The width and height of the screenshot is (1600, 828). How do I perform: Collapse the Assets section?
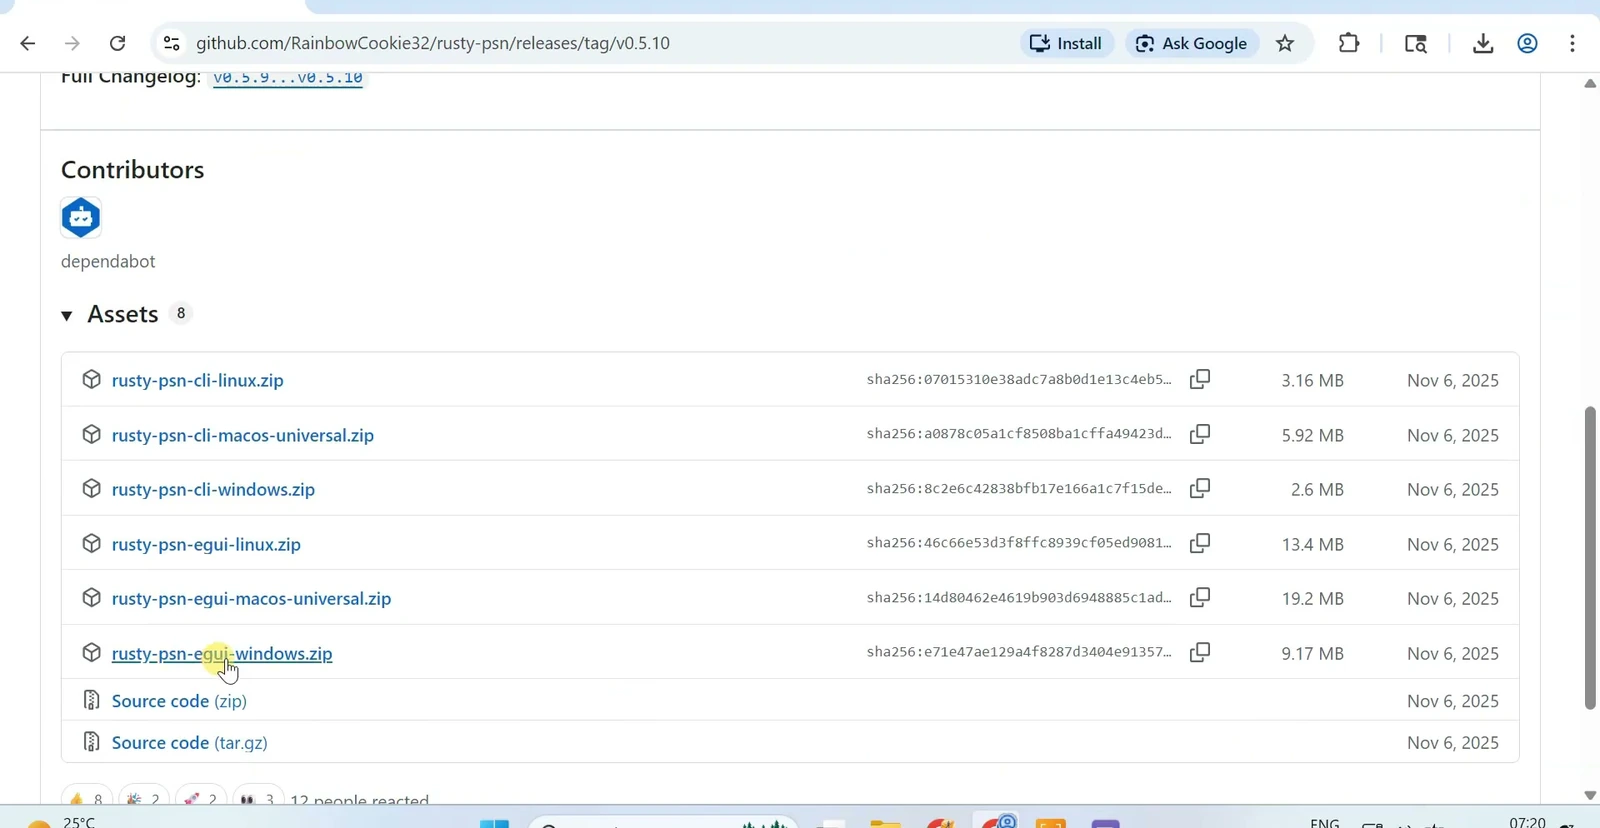67,315
